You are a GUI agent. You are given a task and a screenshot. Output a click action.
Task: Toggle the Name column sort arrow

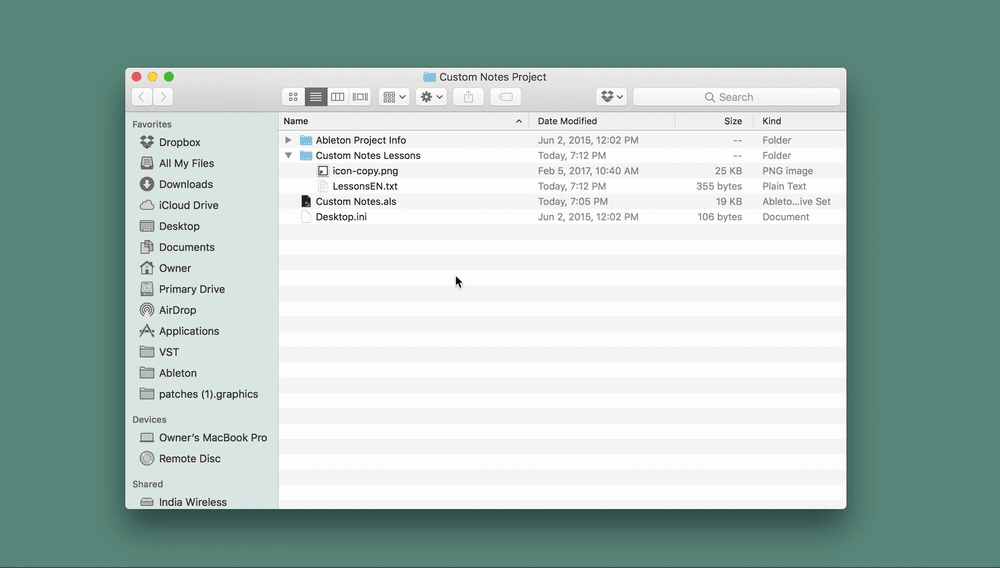(x=518, y=121)
